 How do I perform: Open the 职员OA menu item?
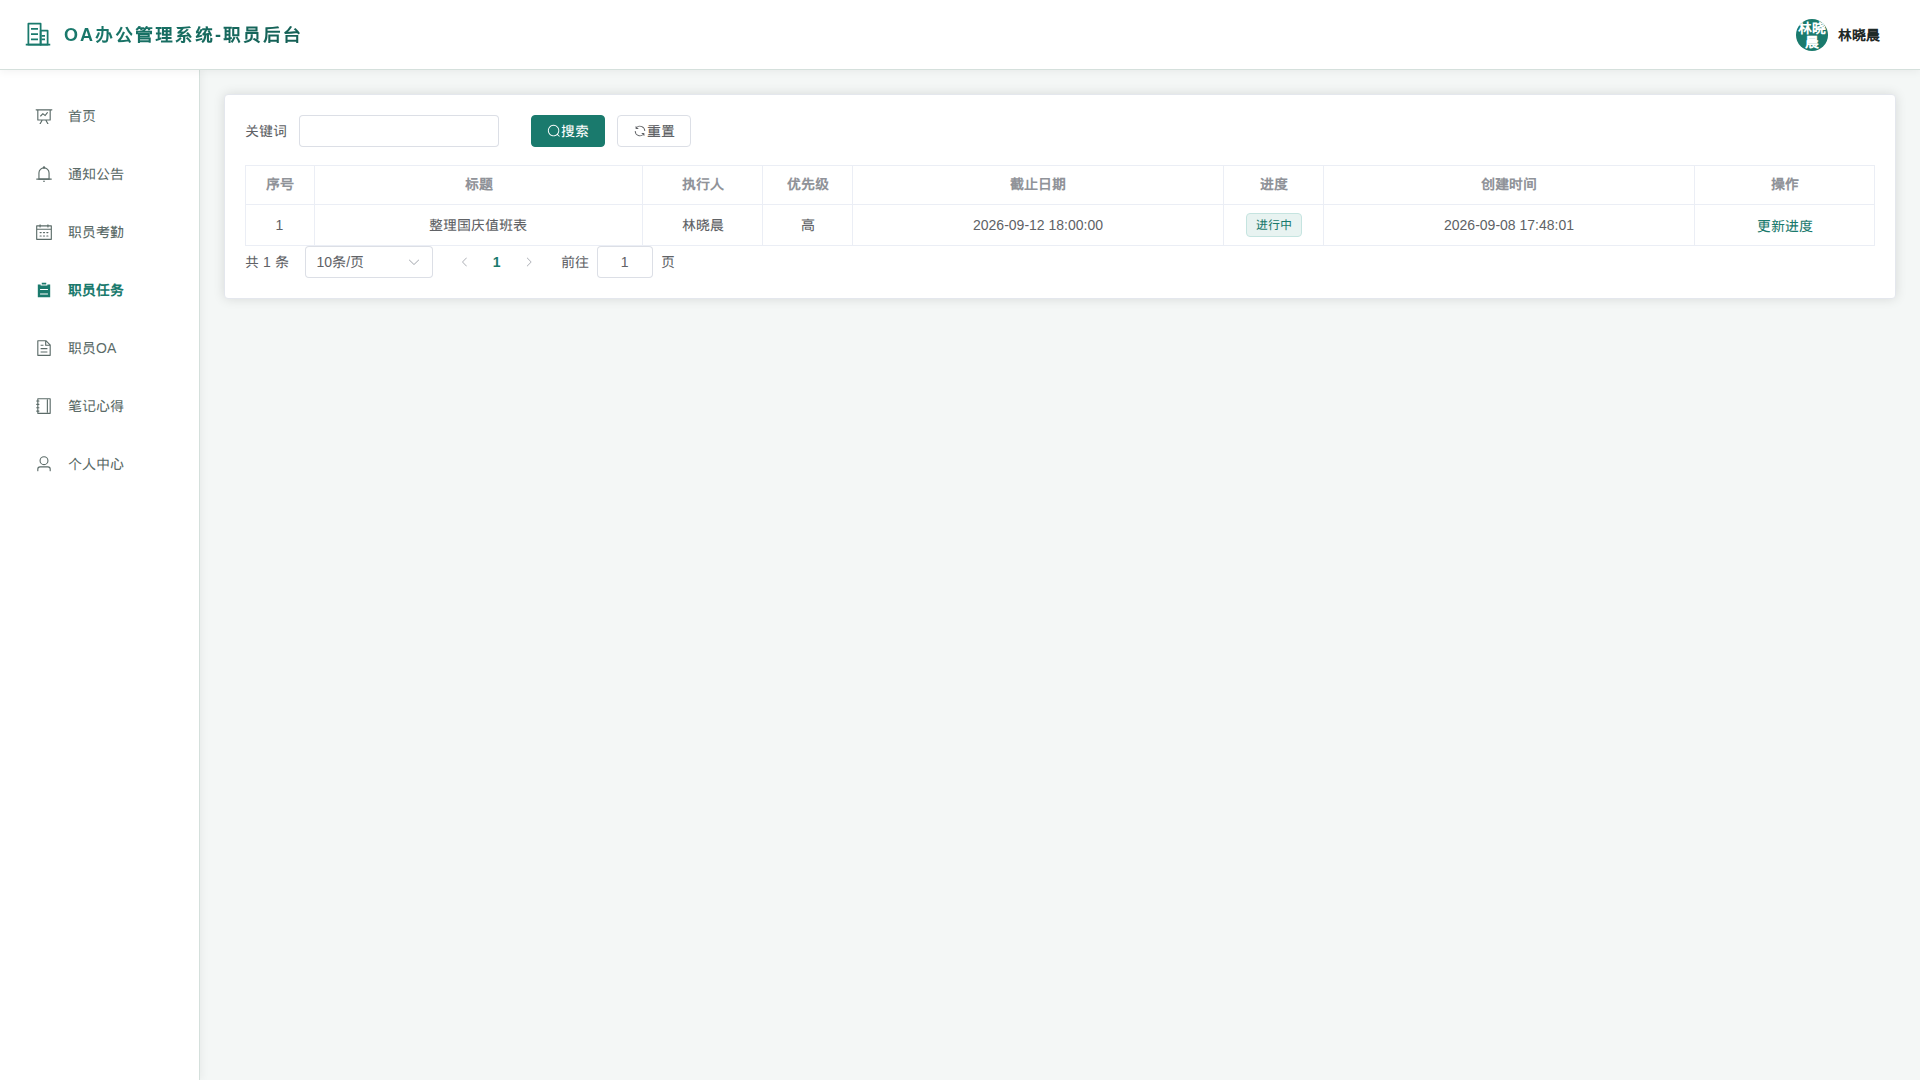[100, 348]
